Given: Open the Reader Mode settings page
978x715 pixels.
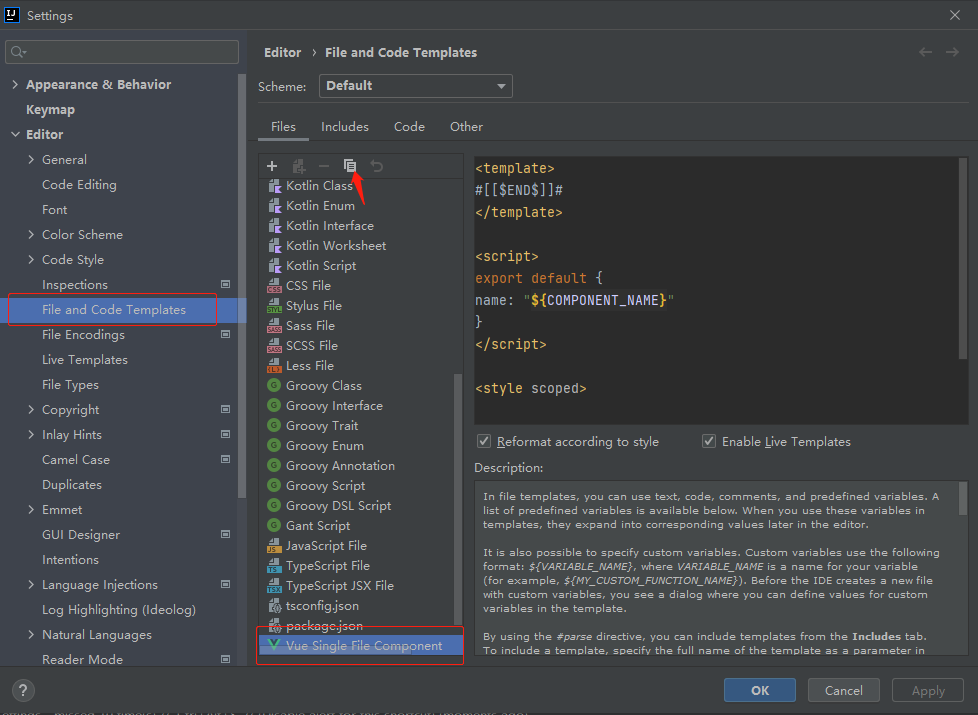Looking at the screenshot, I should (82, 659).
